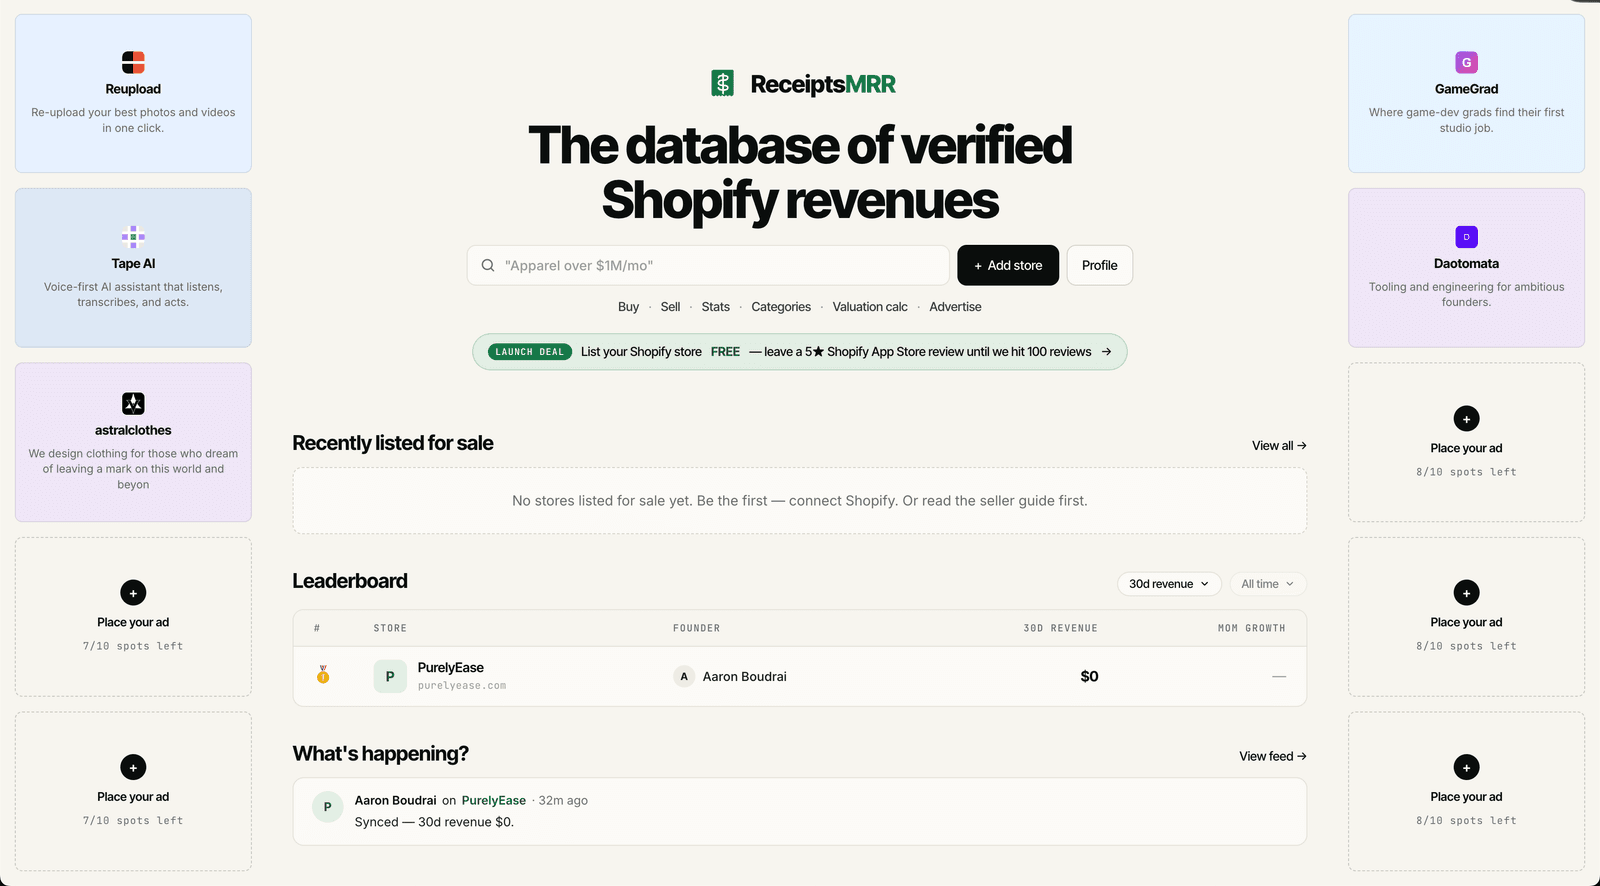Screen dimensions: 1600x886
Task: Open the Reupload ad icon
Action: pyautogui.click(x=133, y=62)
